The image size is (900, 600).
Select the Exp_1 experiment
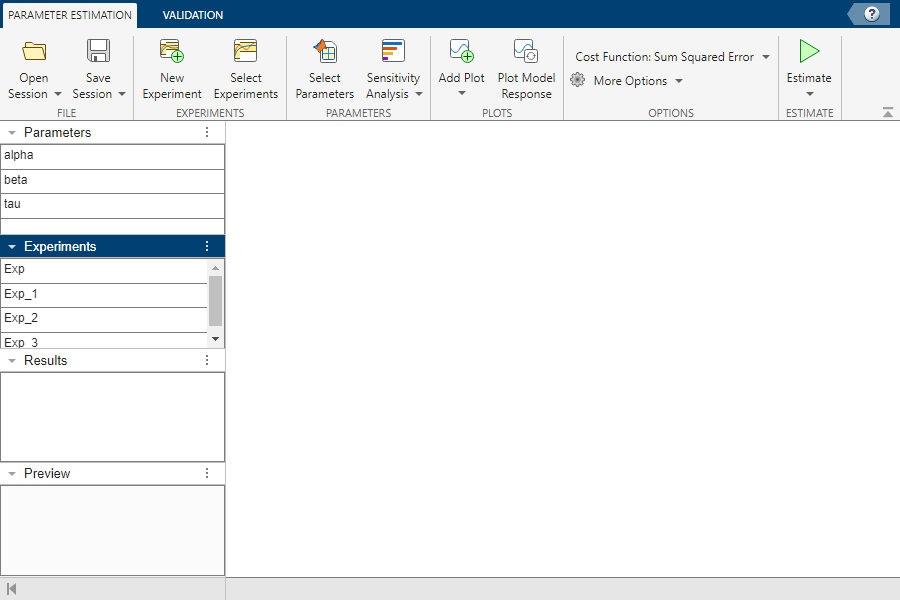(104, 295)
